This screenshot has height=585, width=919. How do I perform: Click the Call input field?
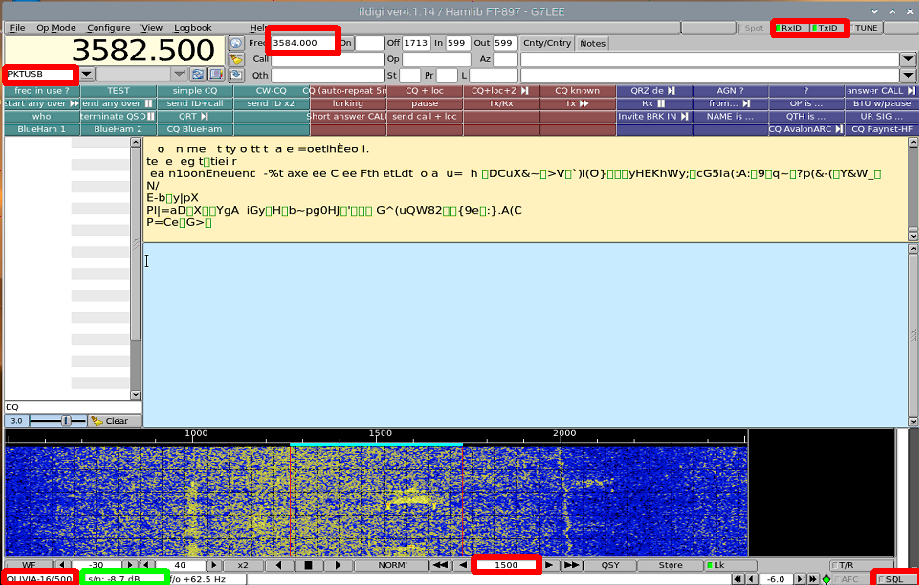coord(326,59)
